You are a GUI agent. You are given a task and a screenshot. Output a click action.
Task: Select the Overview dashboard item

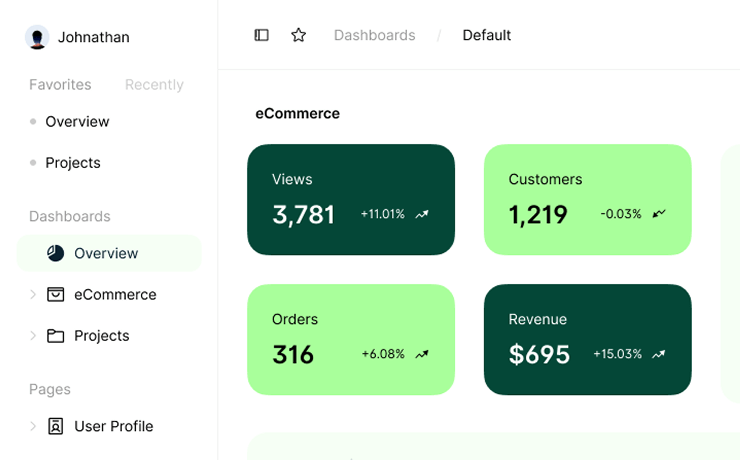click(x=106, y=253)
